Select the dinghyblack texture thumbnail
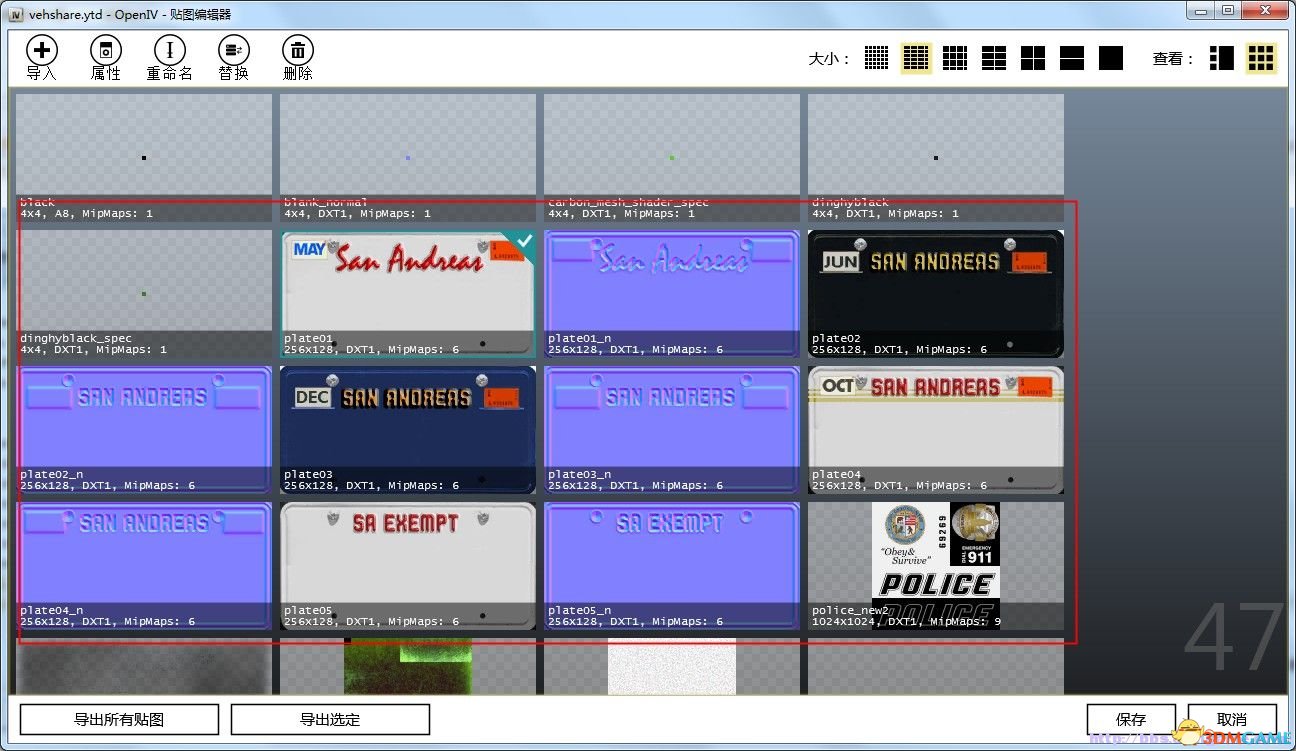The height and width of the screenshot is (751, 1296). [936, 158]
